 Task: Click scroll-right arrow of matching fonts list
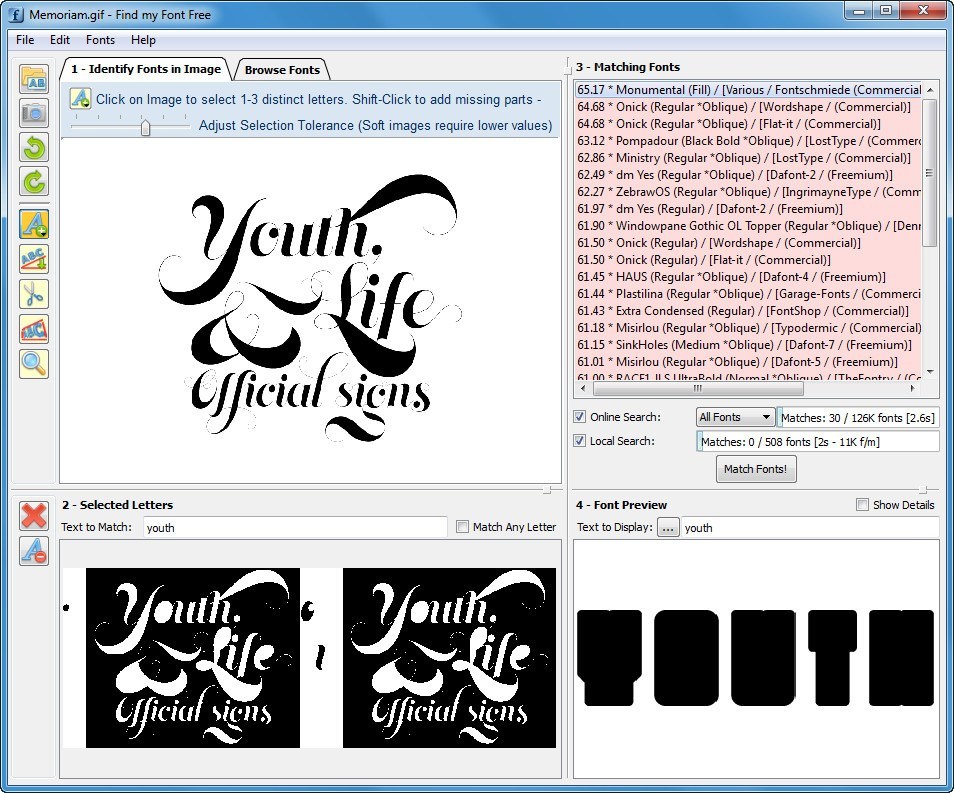[x=912, y=388]
